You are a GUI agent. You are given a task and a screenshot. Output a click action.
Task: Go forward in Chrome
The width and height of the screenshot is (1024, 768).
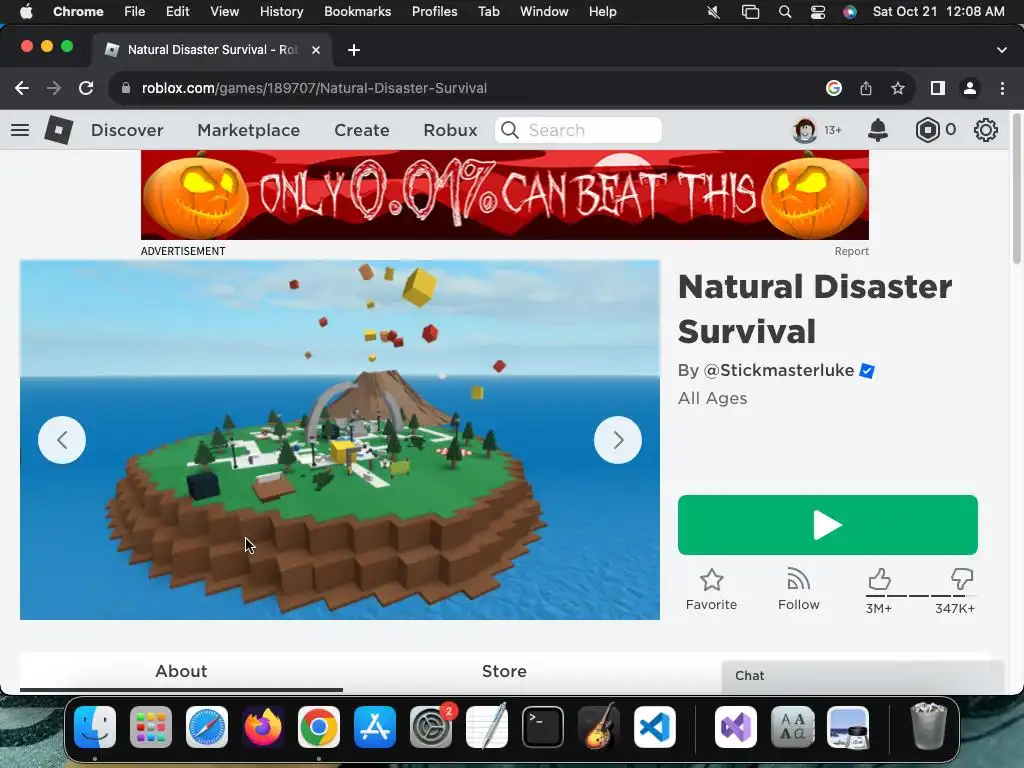(54, 88)
